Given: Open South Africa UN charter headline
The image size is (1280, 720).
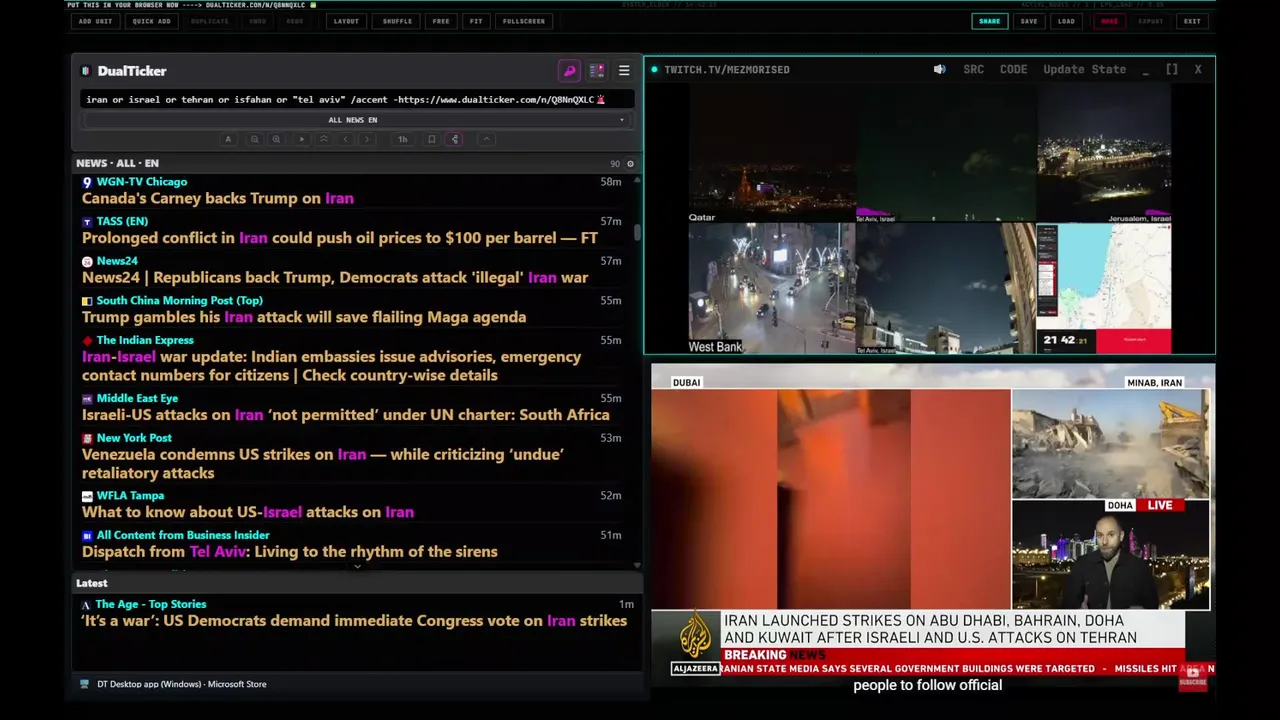Looking at the screenshot, I should click(345, 415).
